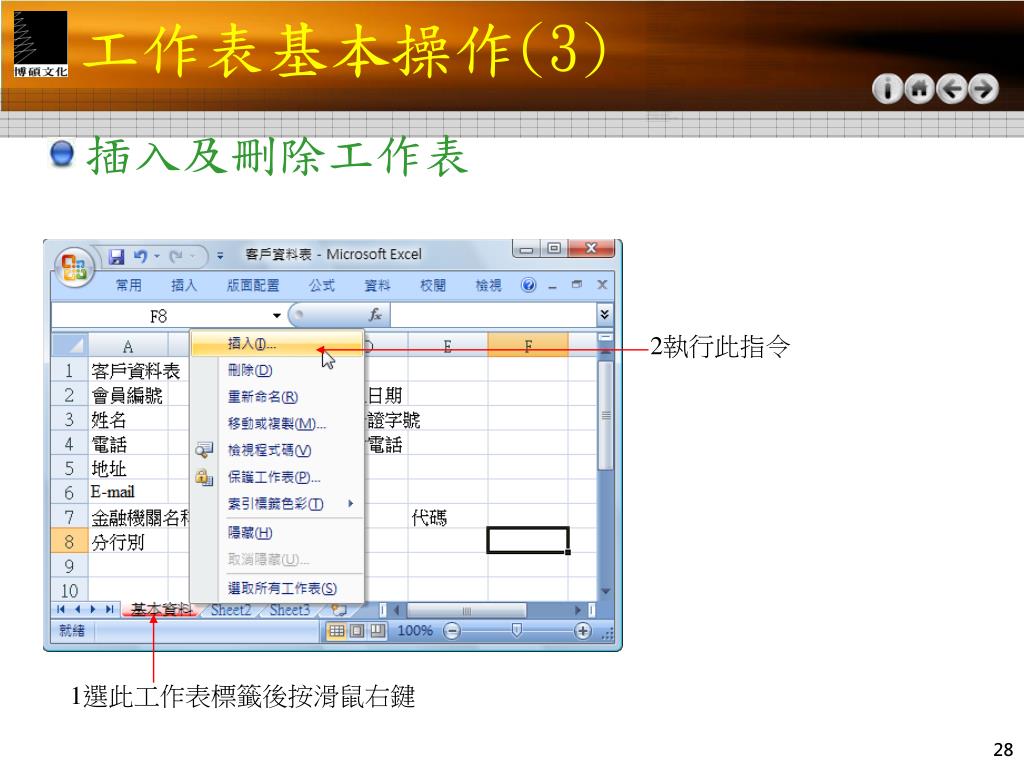
Task: Click the zoom slider handle
Action: tap(517, 630)
